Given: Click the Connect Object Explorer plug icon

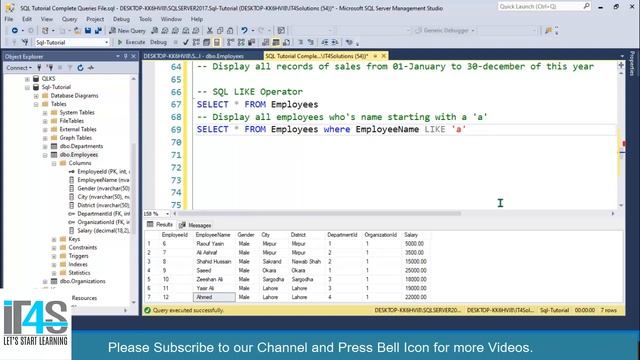Looking at the screenshot, I should click(40, 68).
